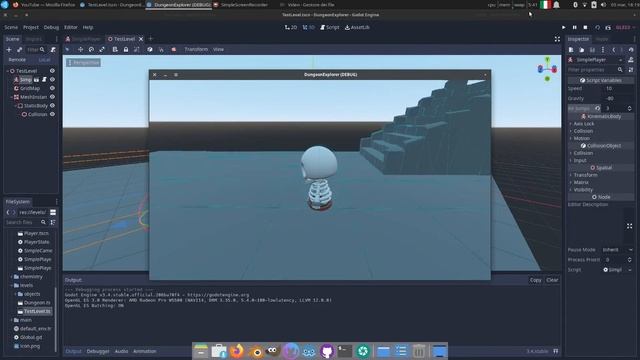640x360 pixels.
Task: Click the use local space cube icon
Action: [x=150, y=49]
